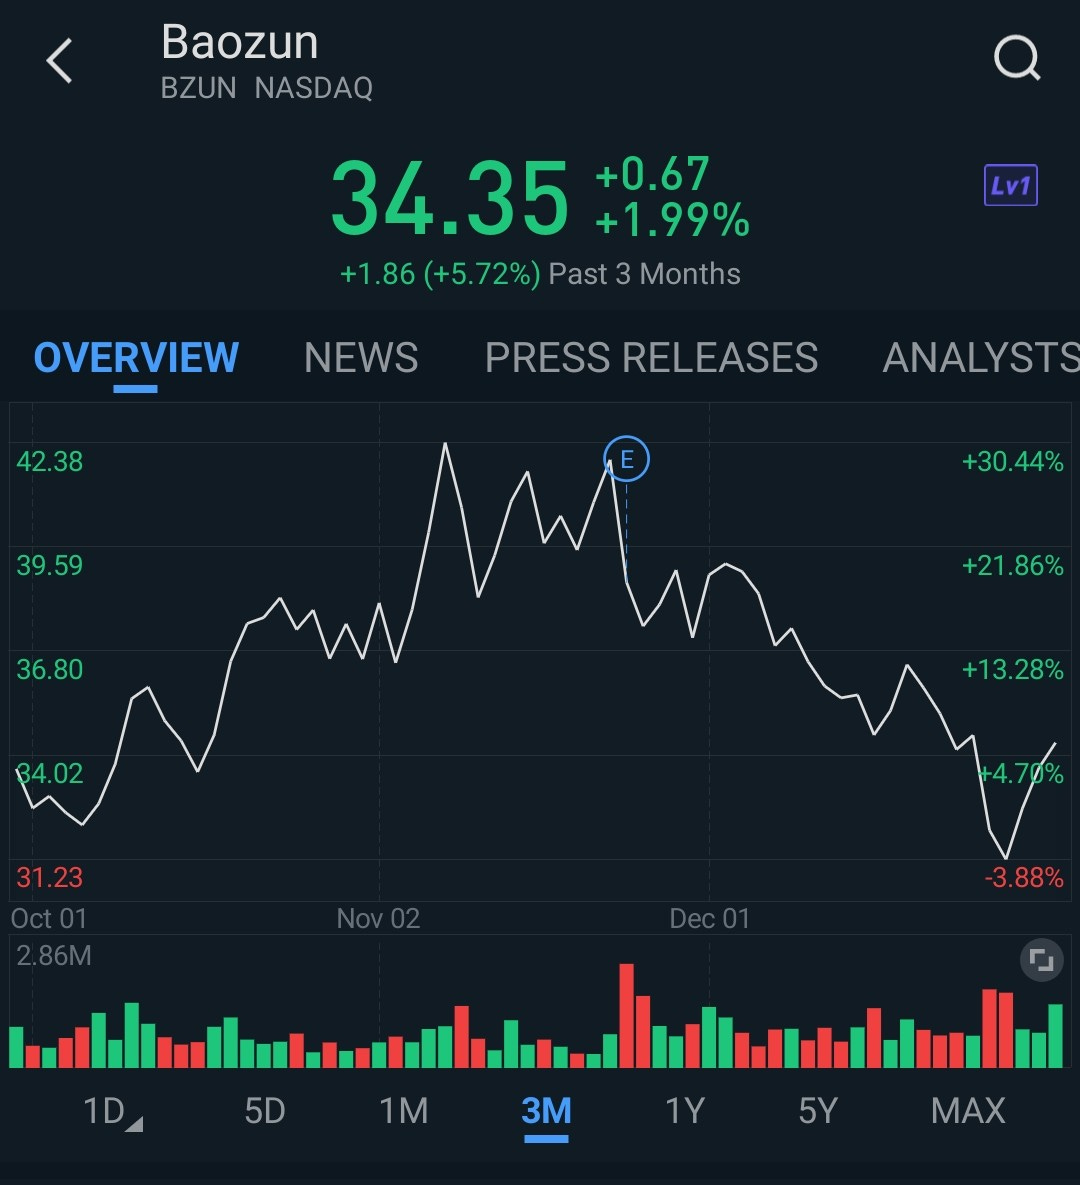Tap the +1.99% daily change
The image size is (1080, 1185).
pos(672,220)
